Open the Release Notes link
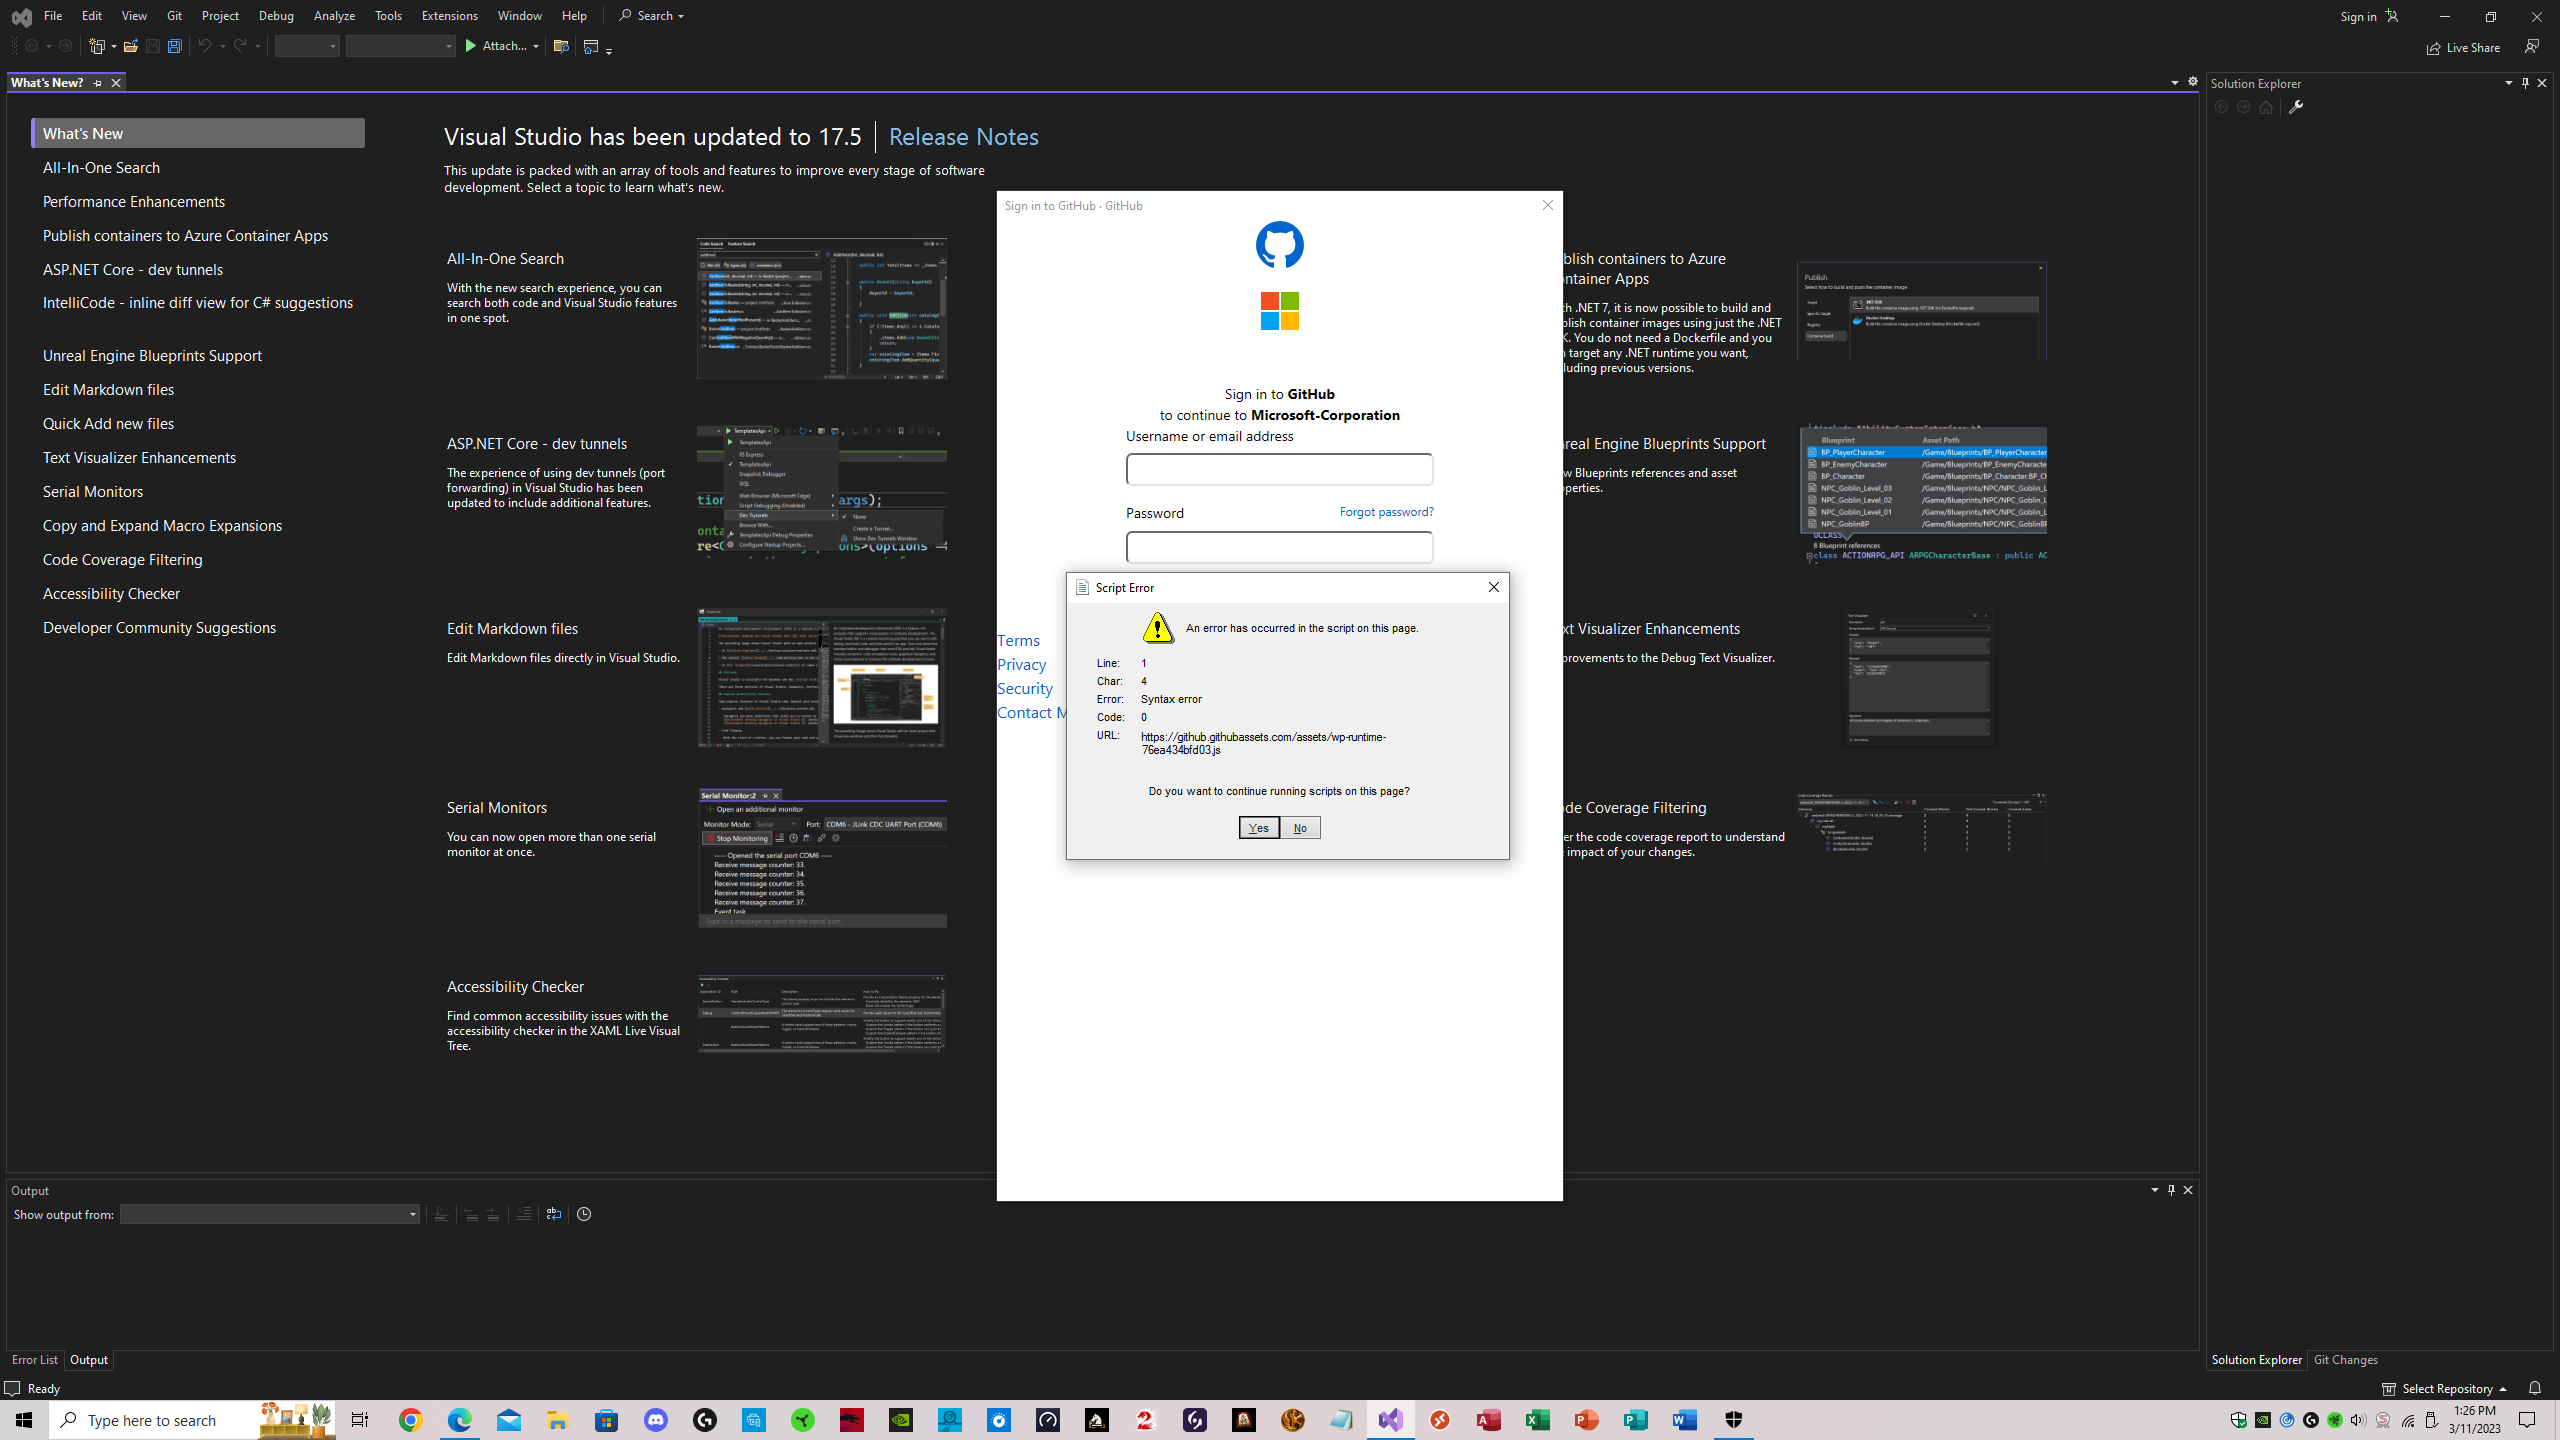Screen dimensions: 2560x1440 point(963,137)
